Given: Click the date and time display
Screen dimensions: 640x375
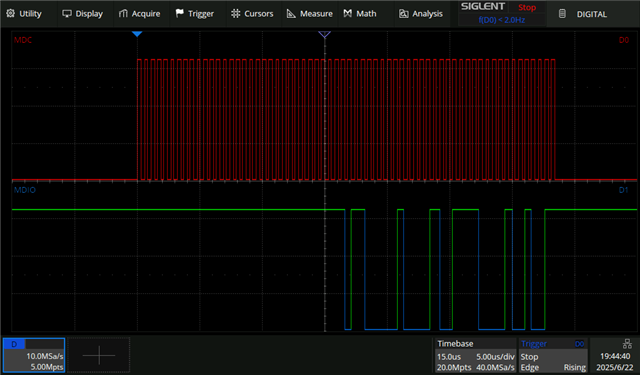Looking at the screenshot, I should 614,362.
